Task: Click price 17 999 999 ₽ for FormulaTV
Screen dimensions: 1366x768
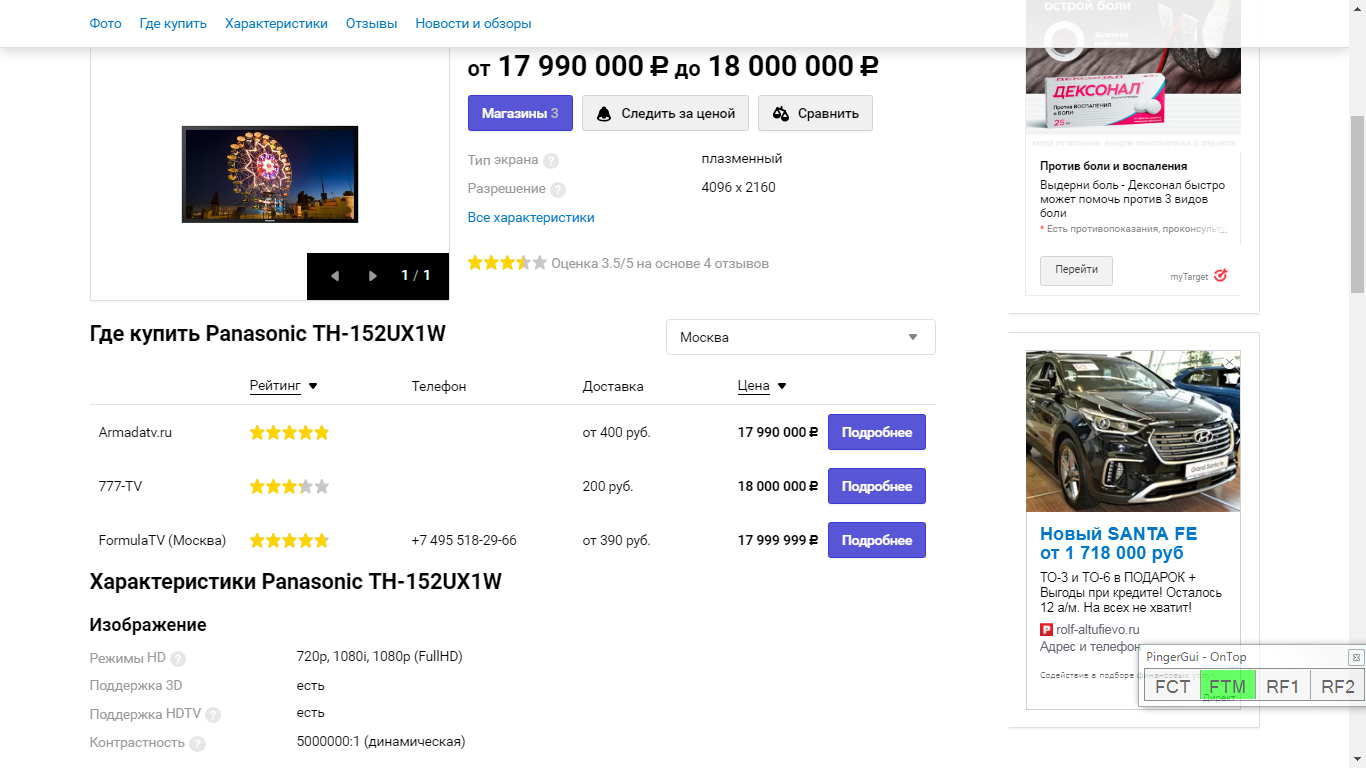Action: pos(778,540)
